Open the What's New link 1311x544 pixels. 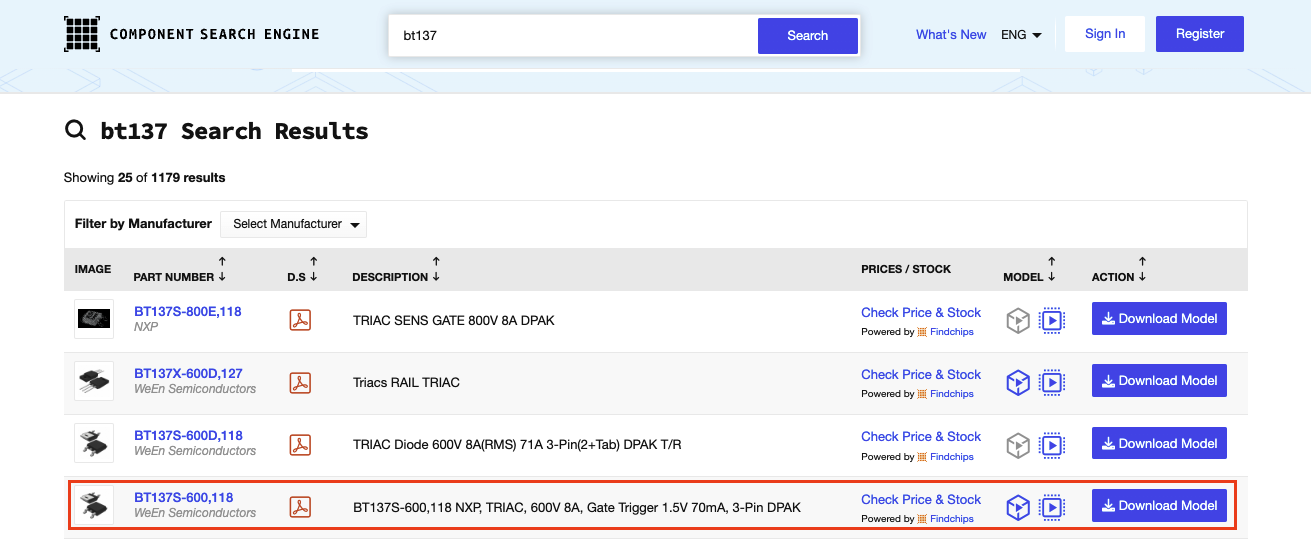(x=951, y=34)
